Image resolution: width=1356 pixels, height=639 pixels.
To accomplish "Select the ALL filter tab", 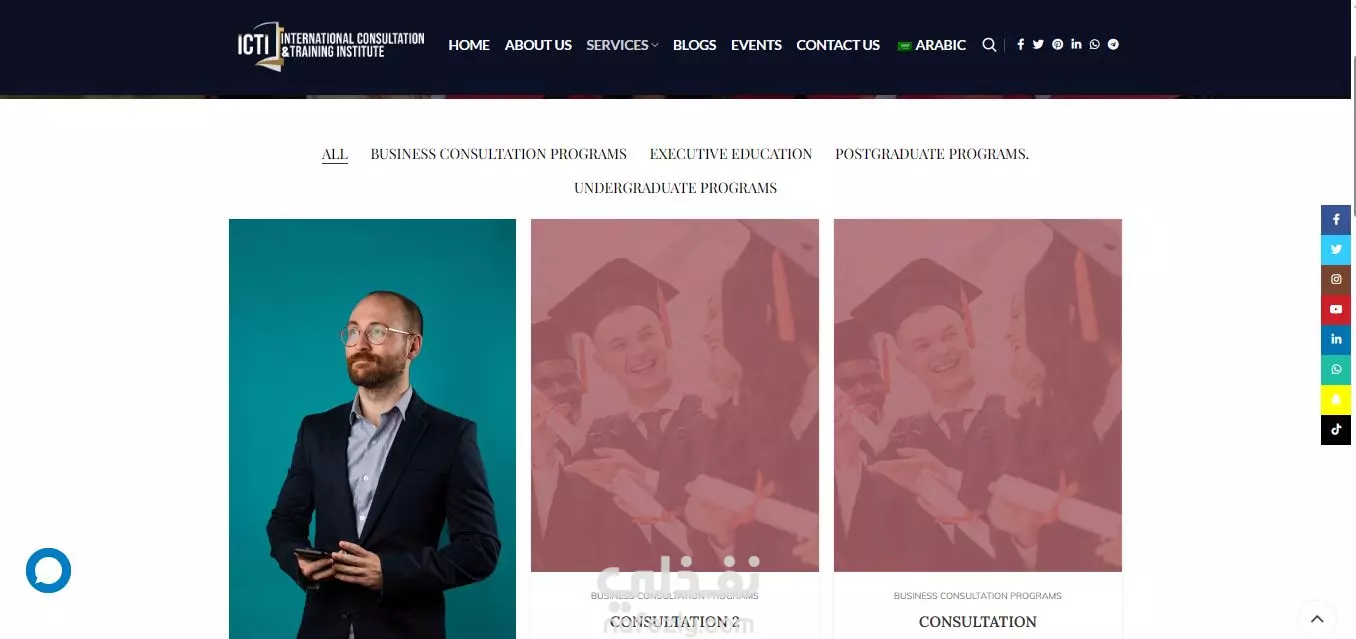I will point(335,154).
